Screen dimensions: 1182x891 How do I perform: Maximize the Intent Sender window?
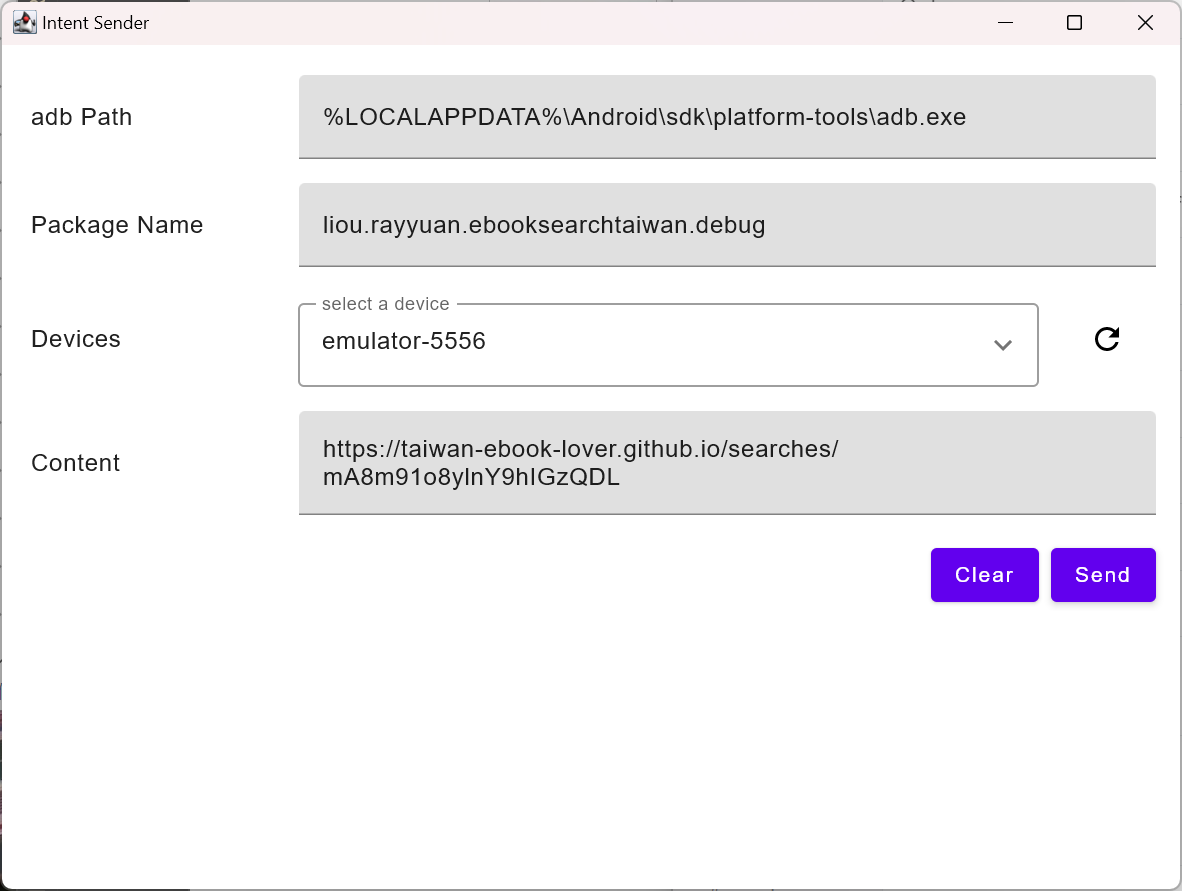click(x=1074, y=23)
